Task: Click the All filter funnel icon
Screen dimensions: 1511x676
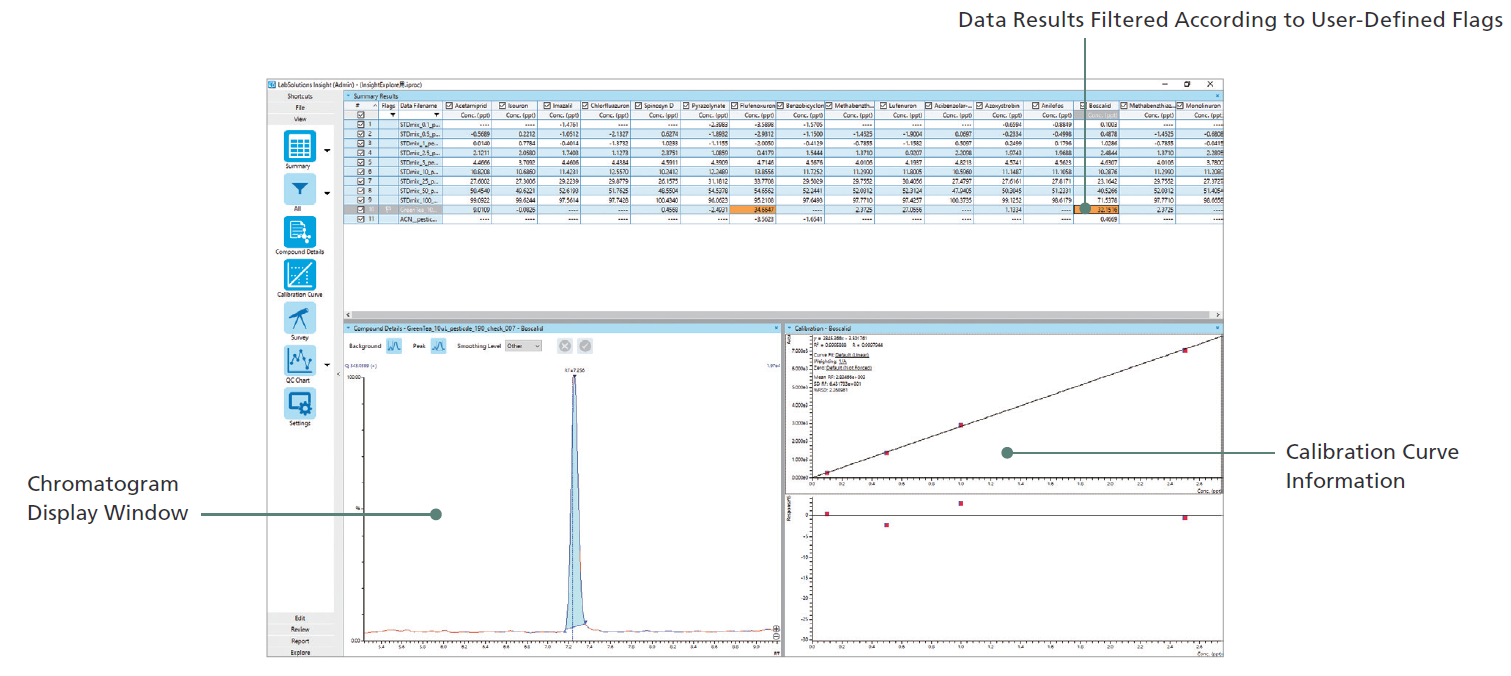Action: (x=299, y=190)
